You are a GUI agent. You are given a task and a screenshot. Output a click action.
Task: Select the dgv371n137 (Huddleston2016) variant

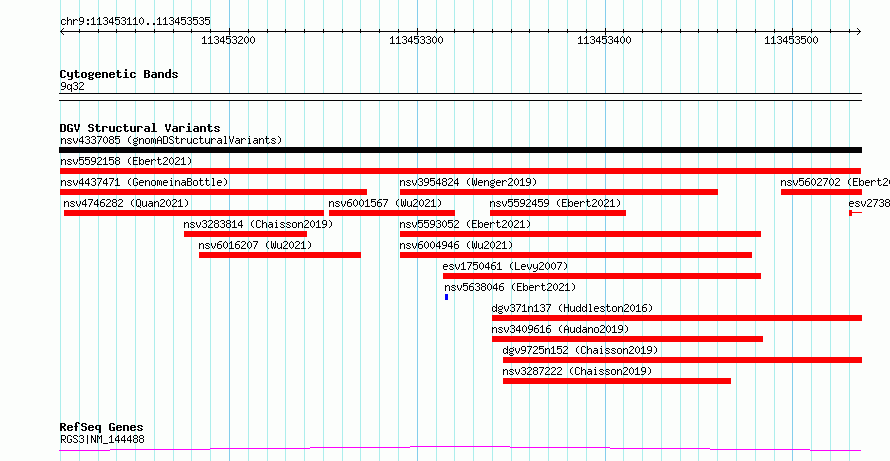point(572,308)
